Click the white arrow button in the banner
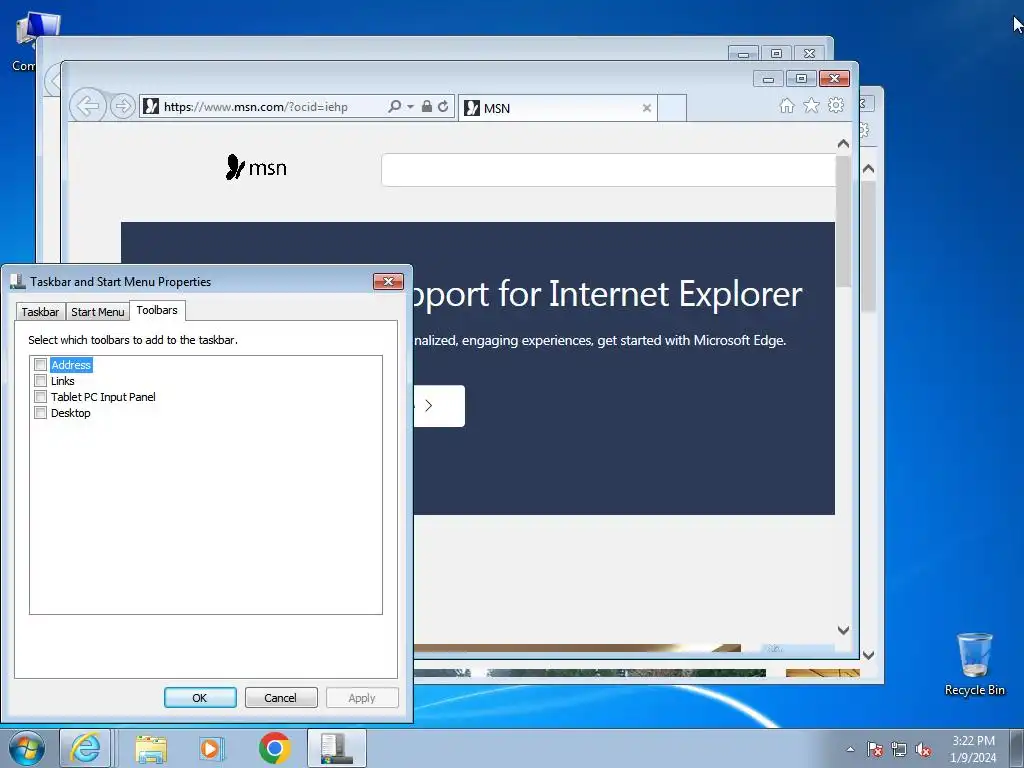This screenshot has height=768, width=1024. [x=439, y=406]
